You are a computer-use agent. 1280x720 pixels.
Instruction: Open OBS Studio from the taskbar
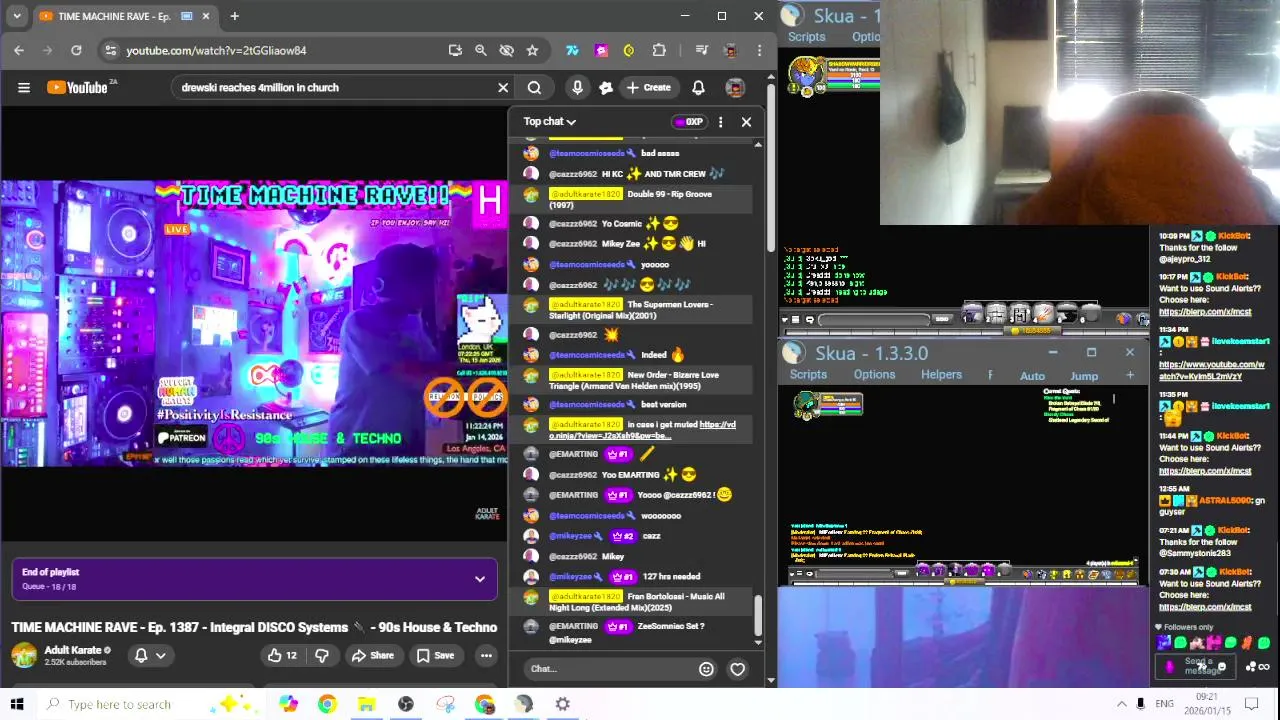tap(405, 704)
